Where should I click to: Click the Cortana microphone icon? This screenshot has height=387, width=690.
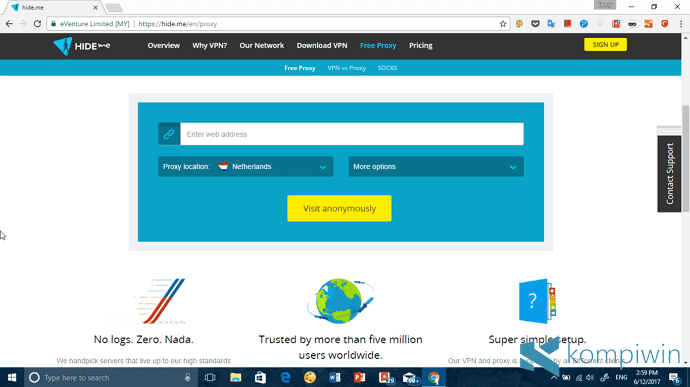[187, 377]
